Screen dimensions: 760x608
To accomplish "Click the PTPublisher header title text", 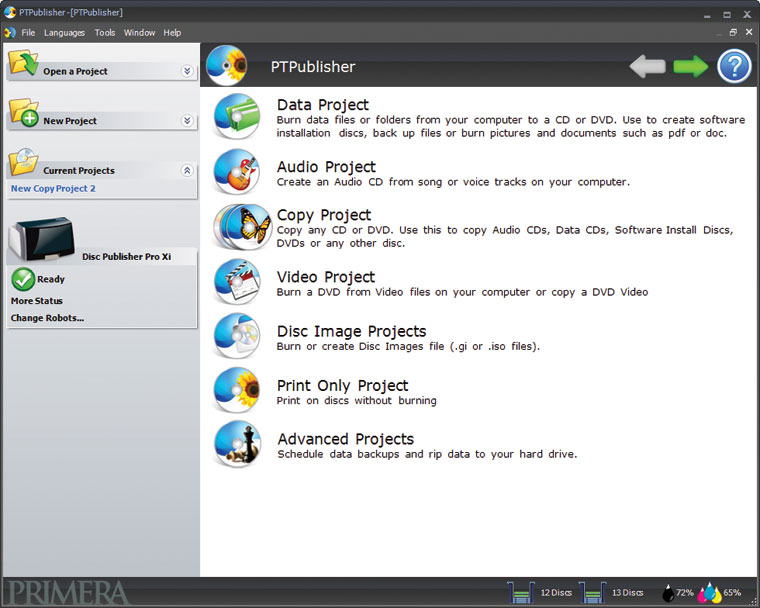I will 313,66.
